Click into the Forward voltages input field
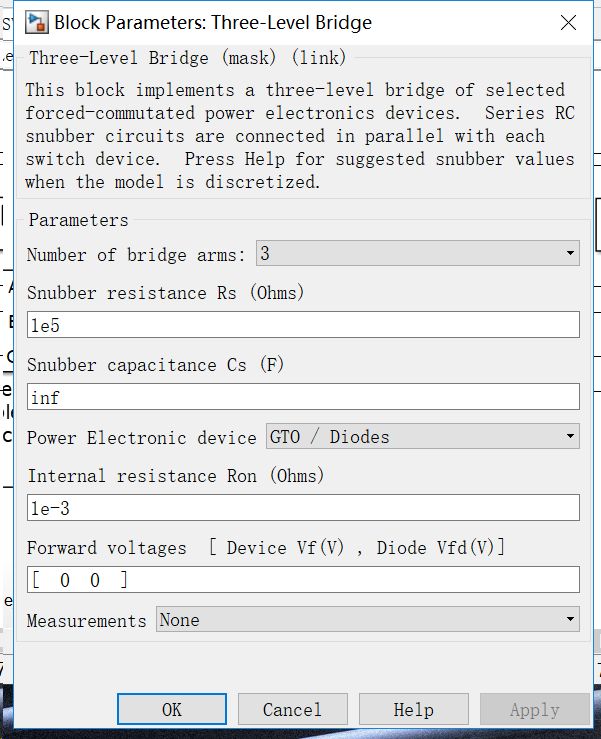The image size is (601, 739). point(303,580)
